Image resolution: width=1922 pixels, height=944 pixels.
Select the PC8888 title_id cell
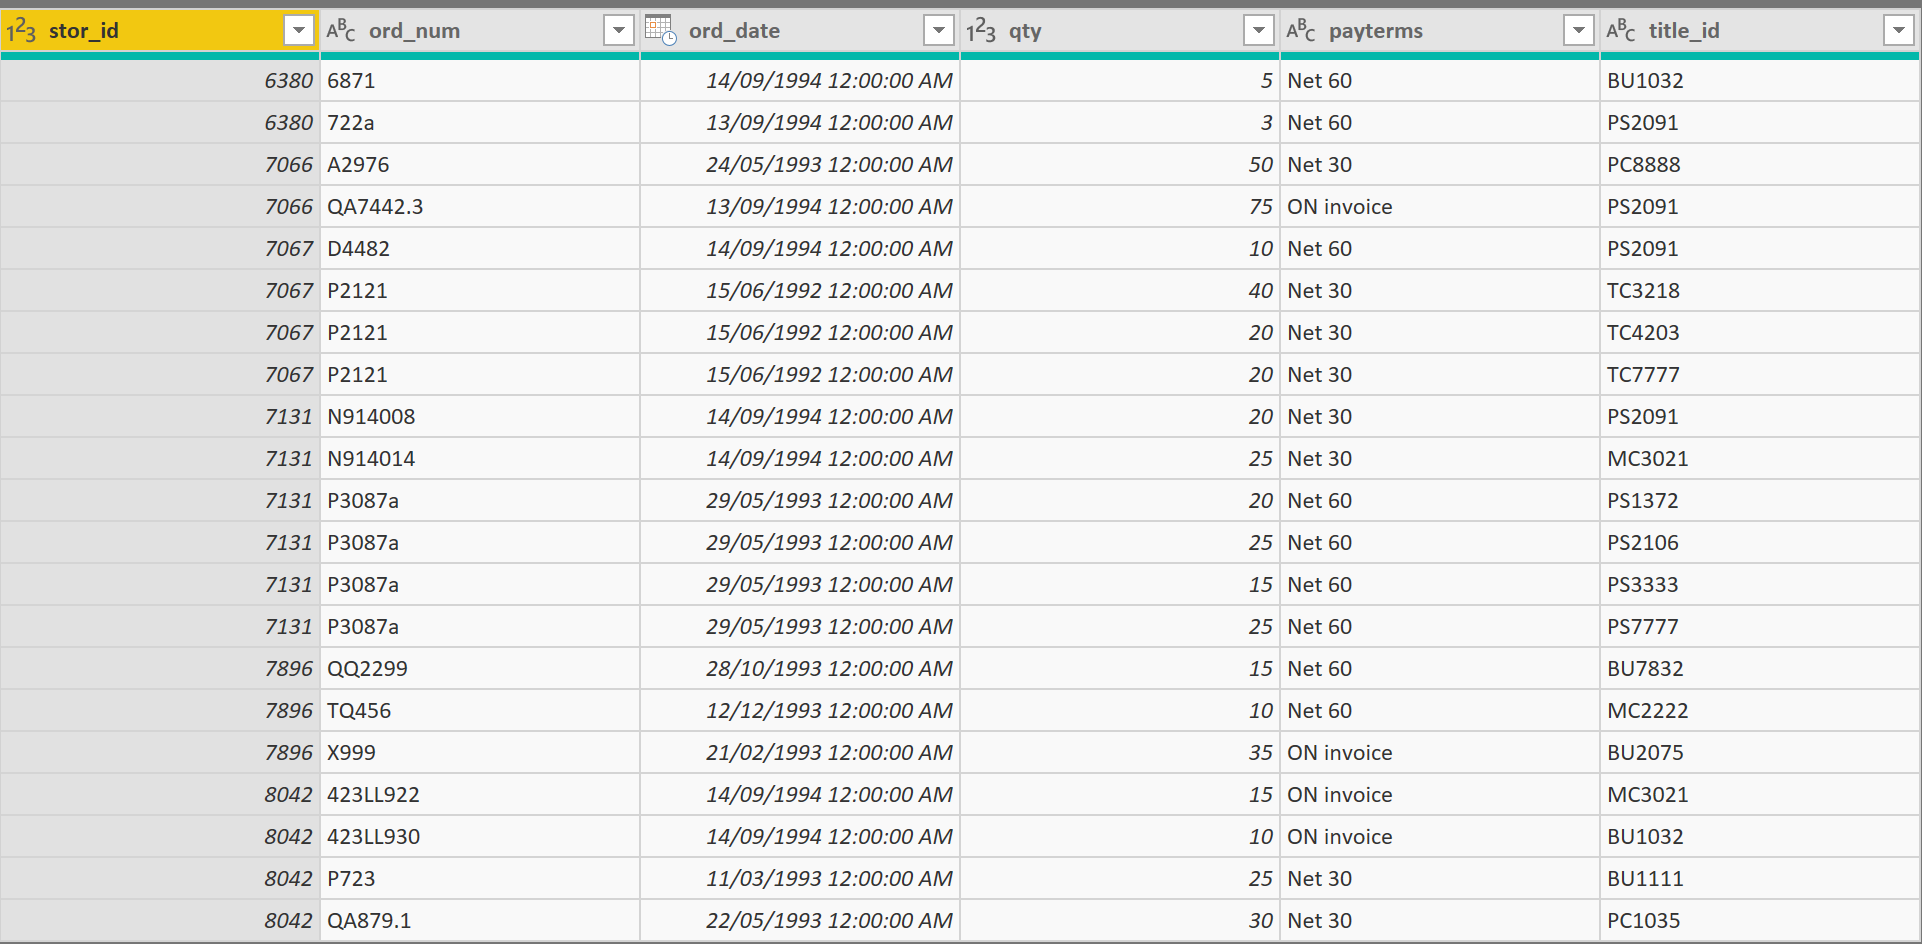[x=1643, y=165]
